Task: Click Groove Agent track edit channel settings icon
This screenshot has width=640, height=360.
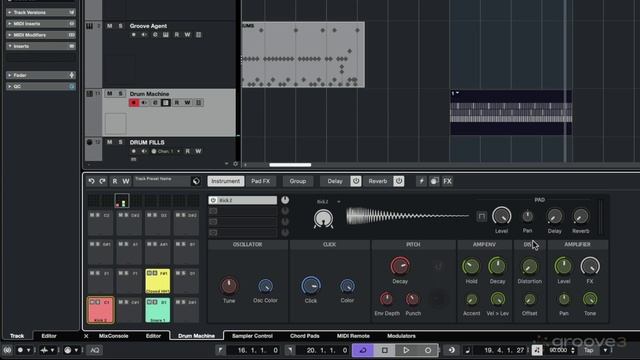Action: tap(155, 35)
